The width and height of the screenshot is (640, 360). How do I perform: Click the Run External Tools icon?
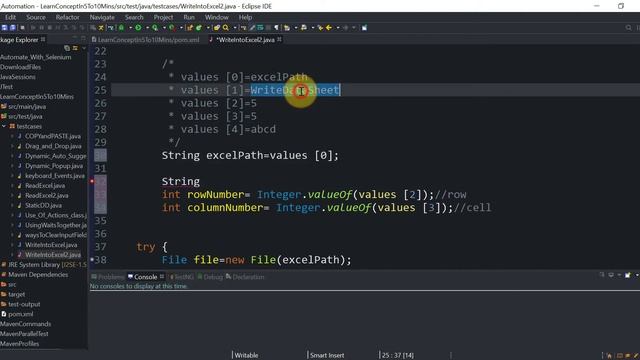pyautogui.click(x=172, y=28)
